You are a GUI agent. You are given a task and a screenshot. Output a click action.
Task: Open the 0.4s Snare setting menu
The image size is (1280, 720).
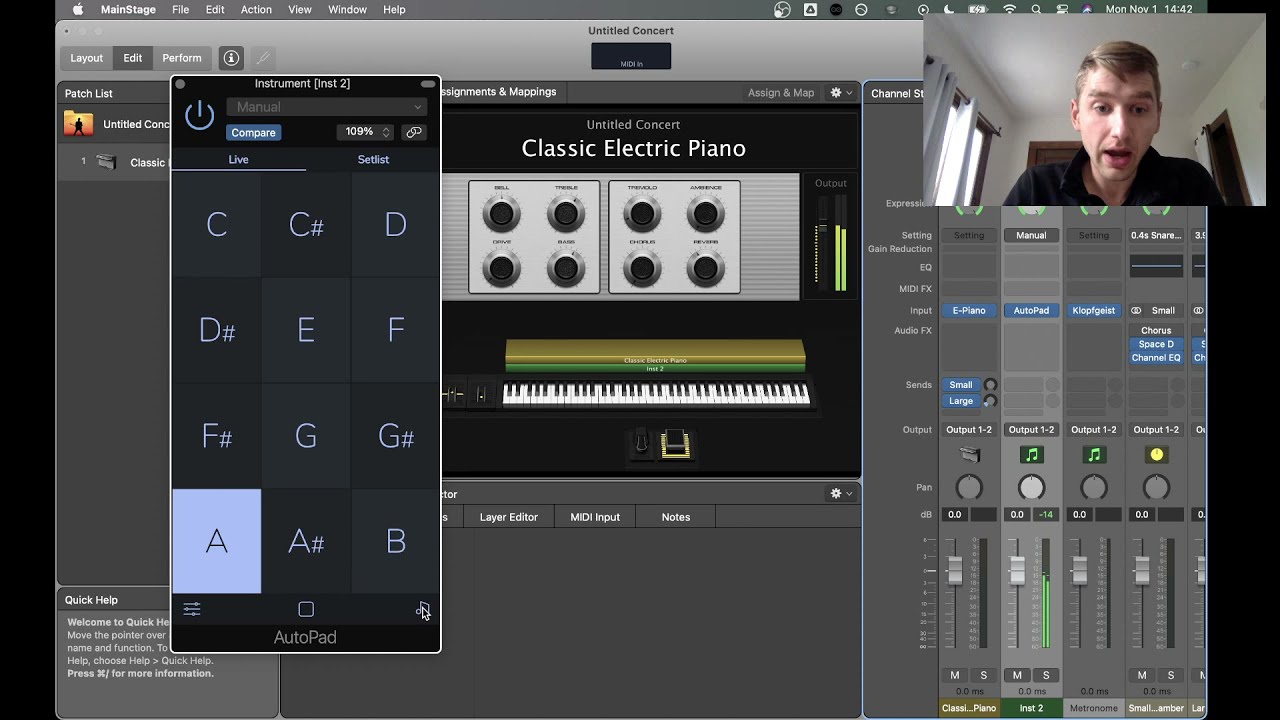tap(1156, 235)
